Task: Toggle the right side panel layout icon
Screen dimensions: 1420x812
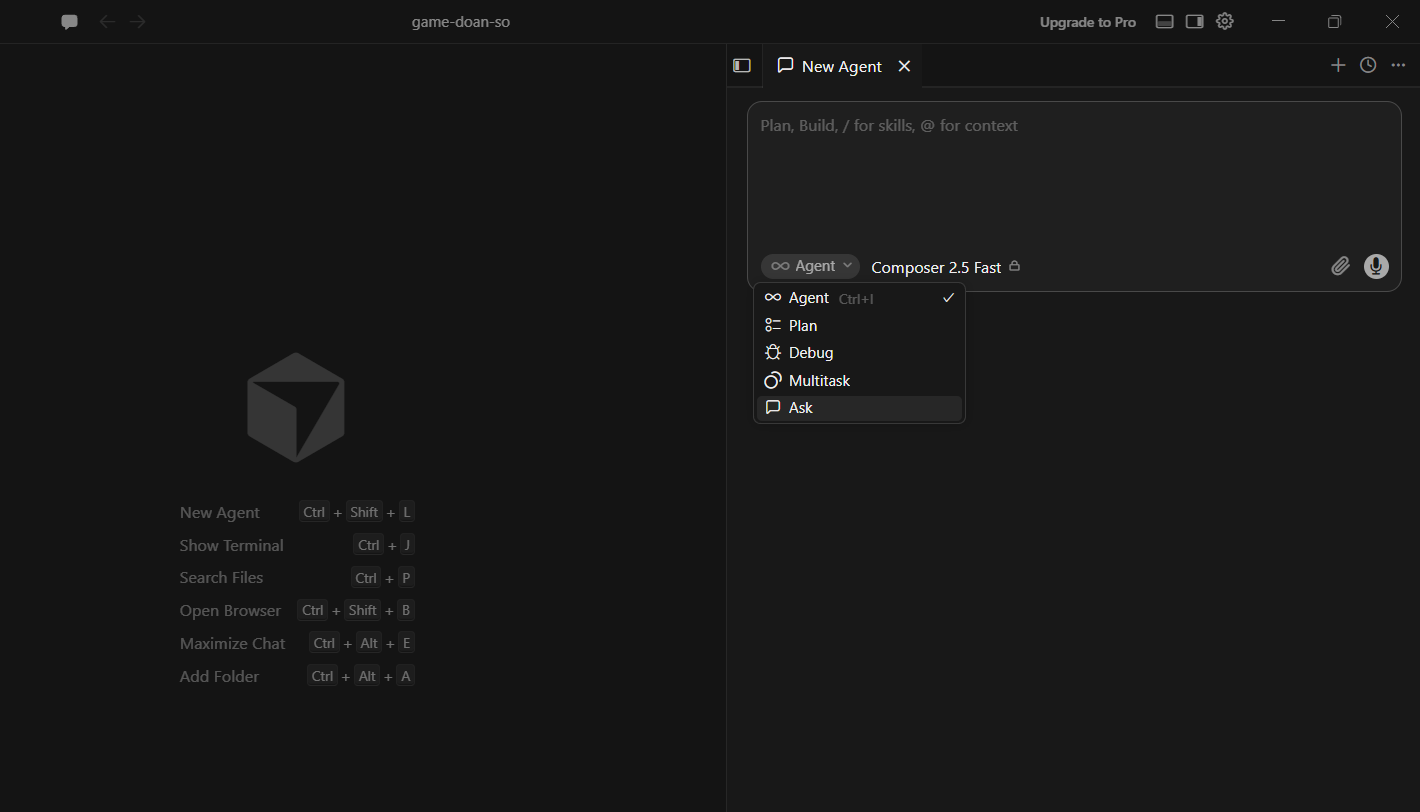Action: click(x=1194, y=21)
